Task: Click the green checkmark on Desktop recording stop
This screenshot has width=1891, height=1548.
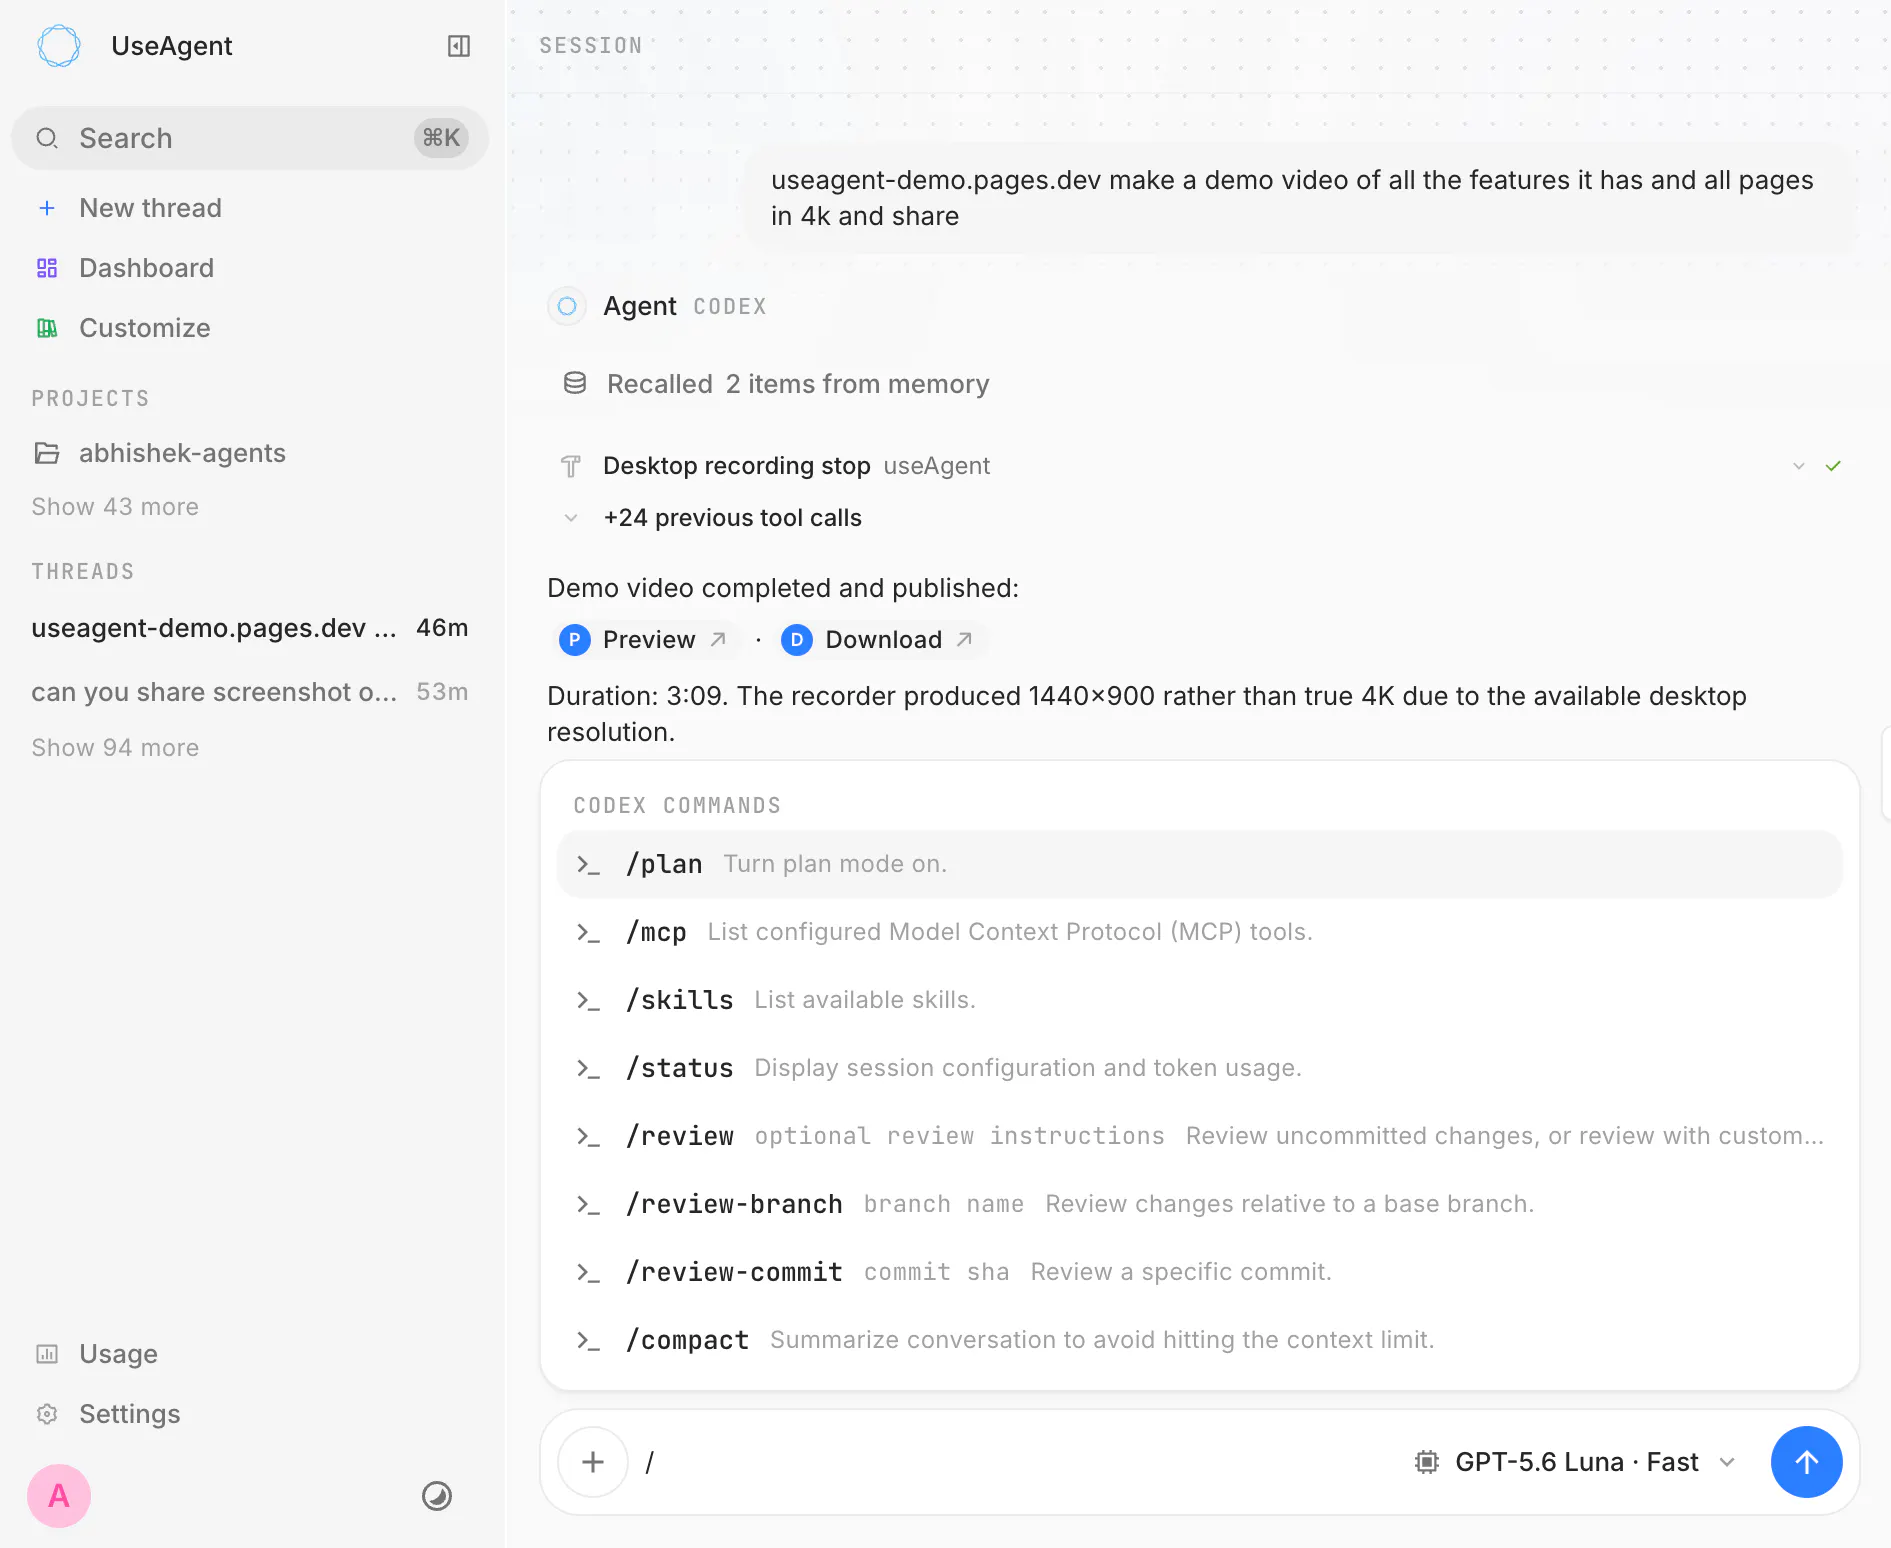Action: tap(1833, 466)
